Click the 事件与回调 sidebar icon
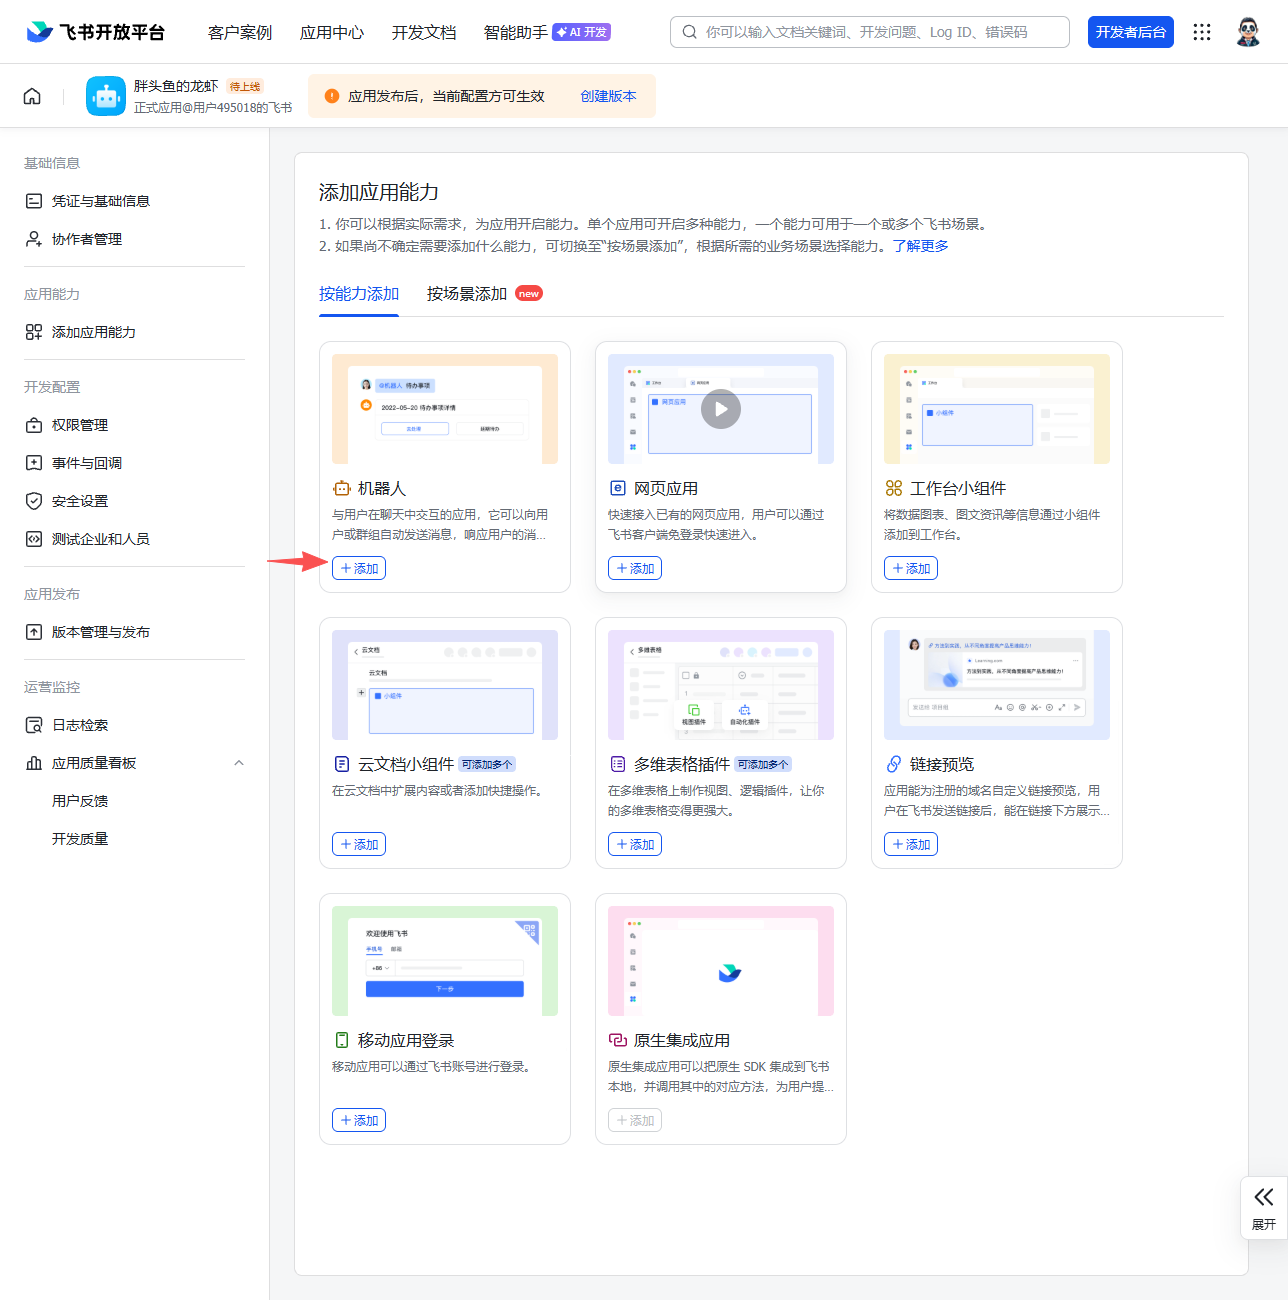1288x1300 pixels. point(34,463)
